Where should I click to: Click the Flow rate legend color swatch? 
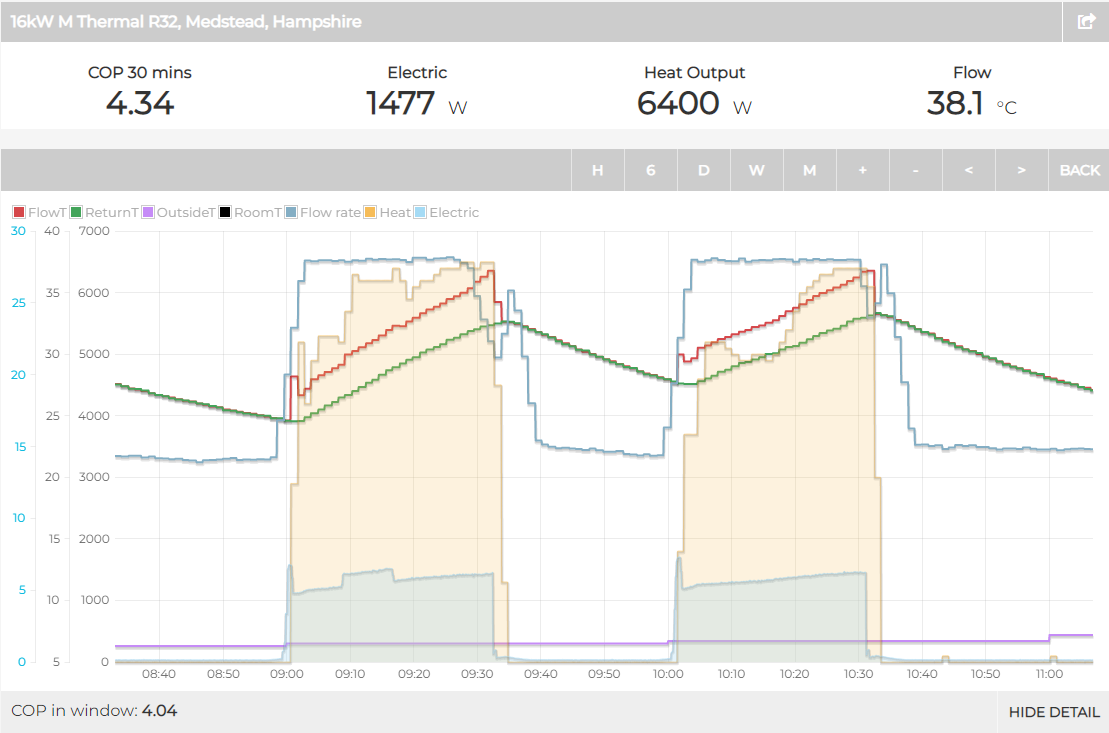point(291,212)
